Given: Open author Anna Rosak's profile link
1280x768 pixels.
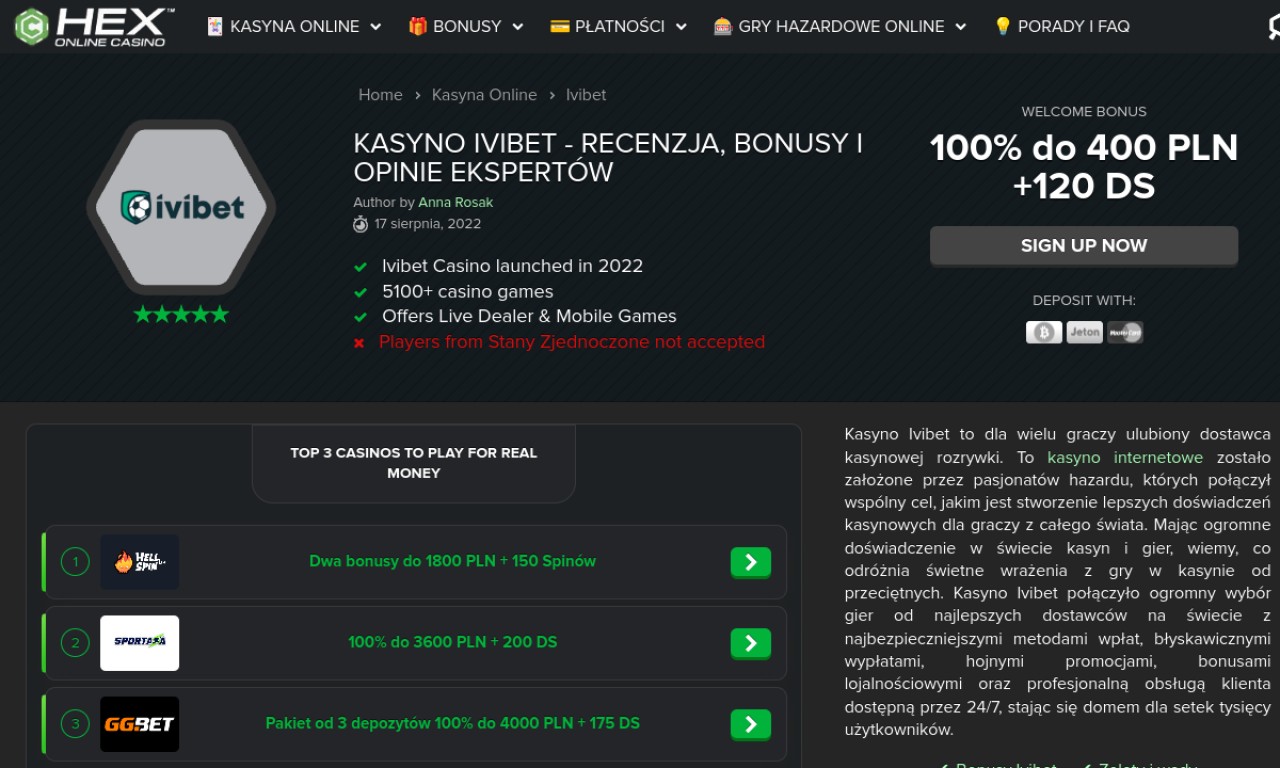Looking at the screenshot, I should 455,202.
